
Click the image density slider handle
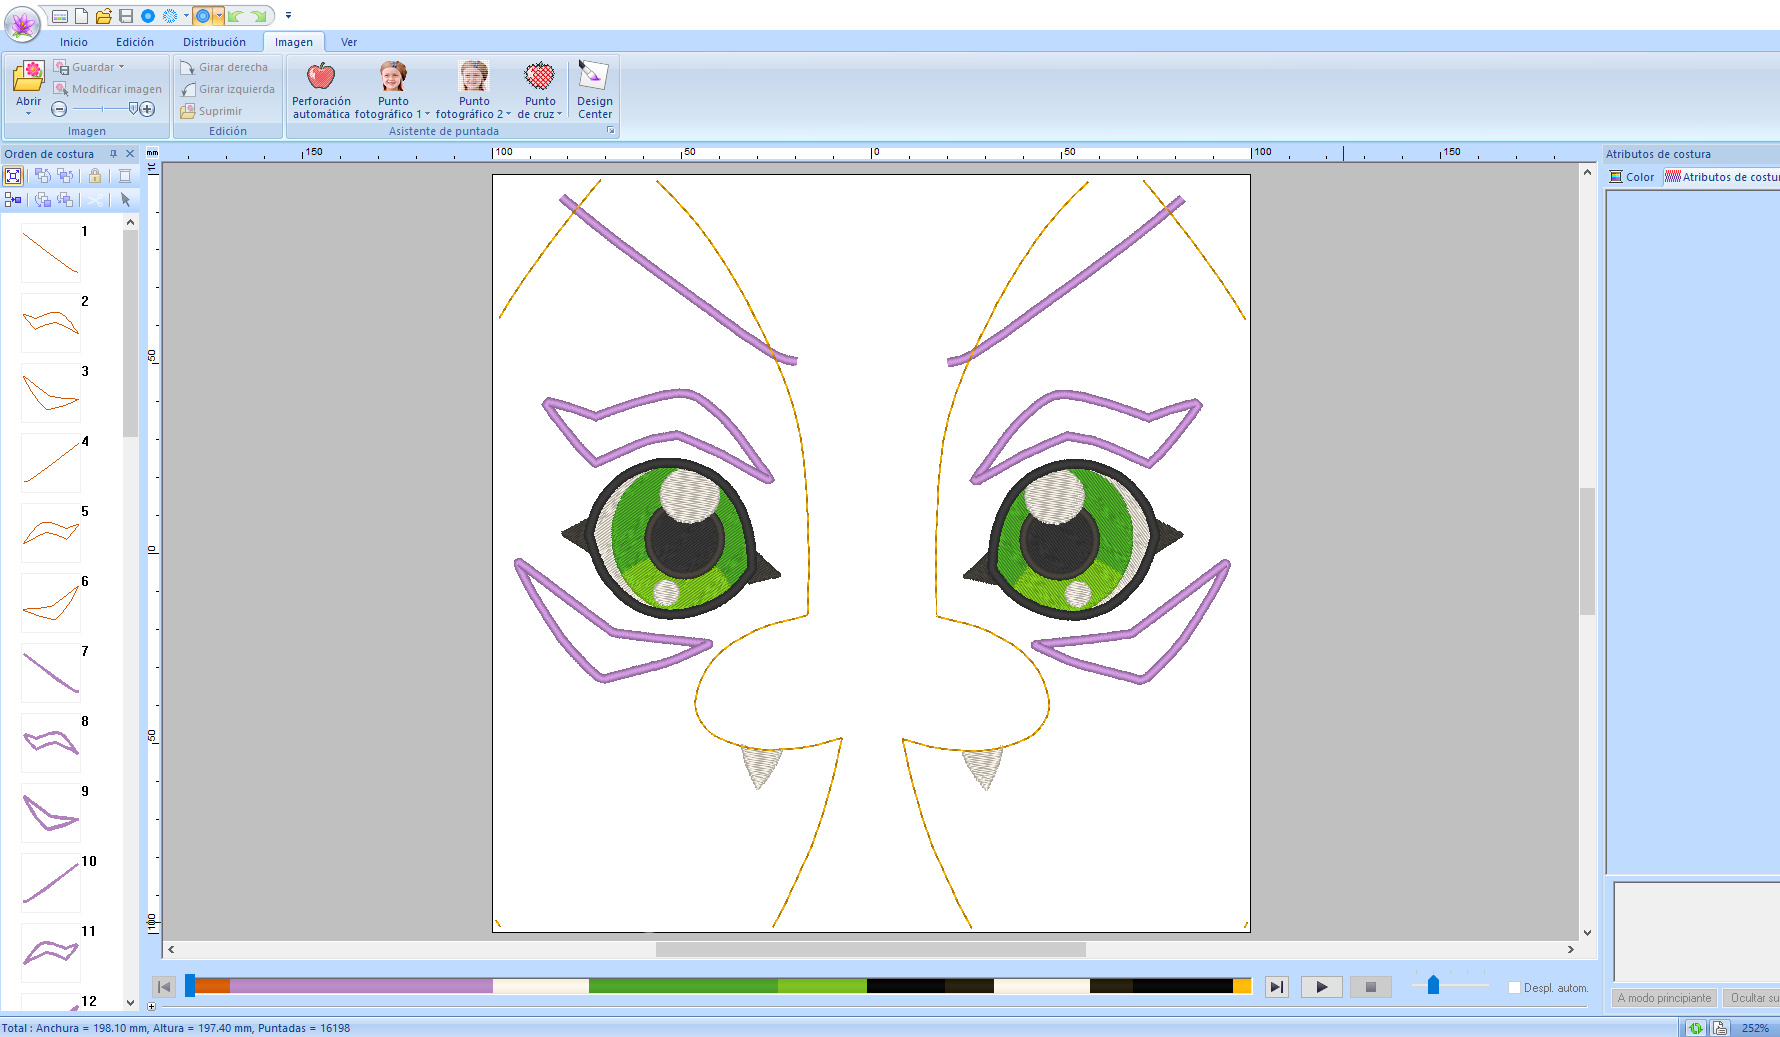coord(134,108)
